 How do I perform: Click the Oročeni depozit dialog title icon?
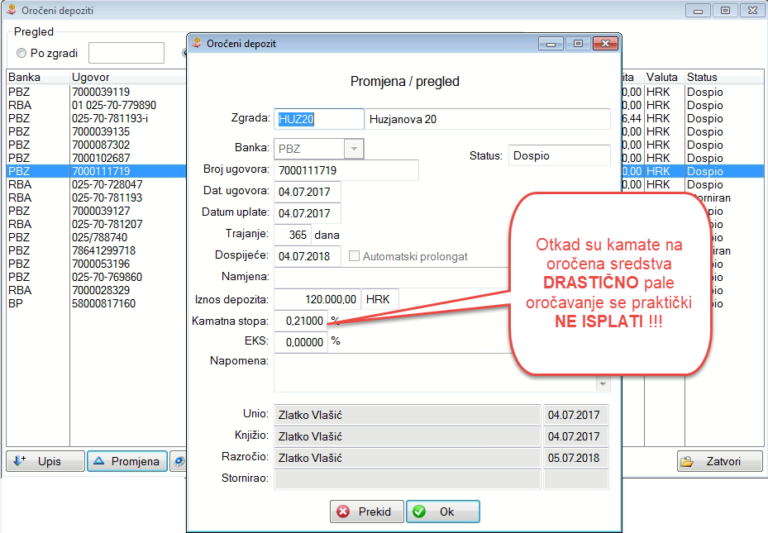197,43
